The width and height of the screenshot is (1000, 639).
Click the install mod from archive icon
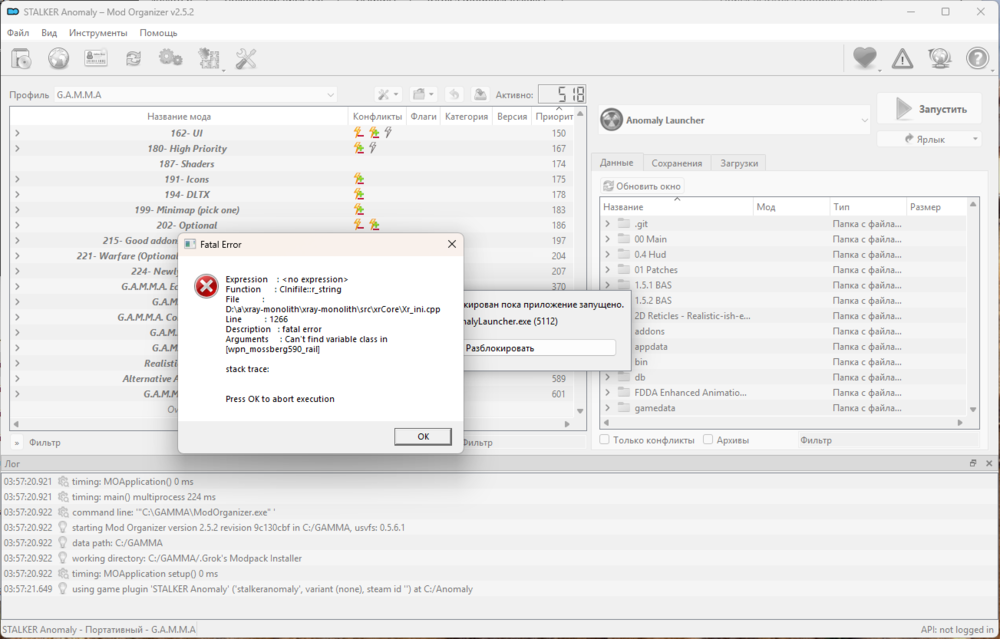coord(21,59)
